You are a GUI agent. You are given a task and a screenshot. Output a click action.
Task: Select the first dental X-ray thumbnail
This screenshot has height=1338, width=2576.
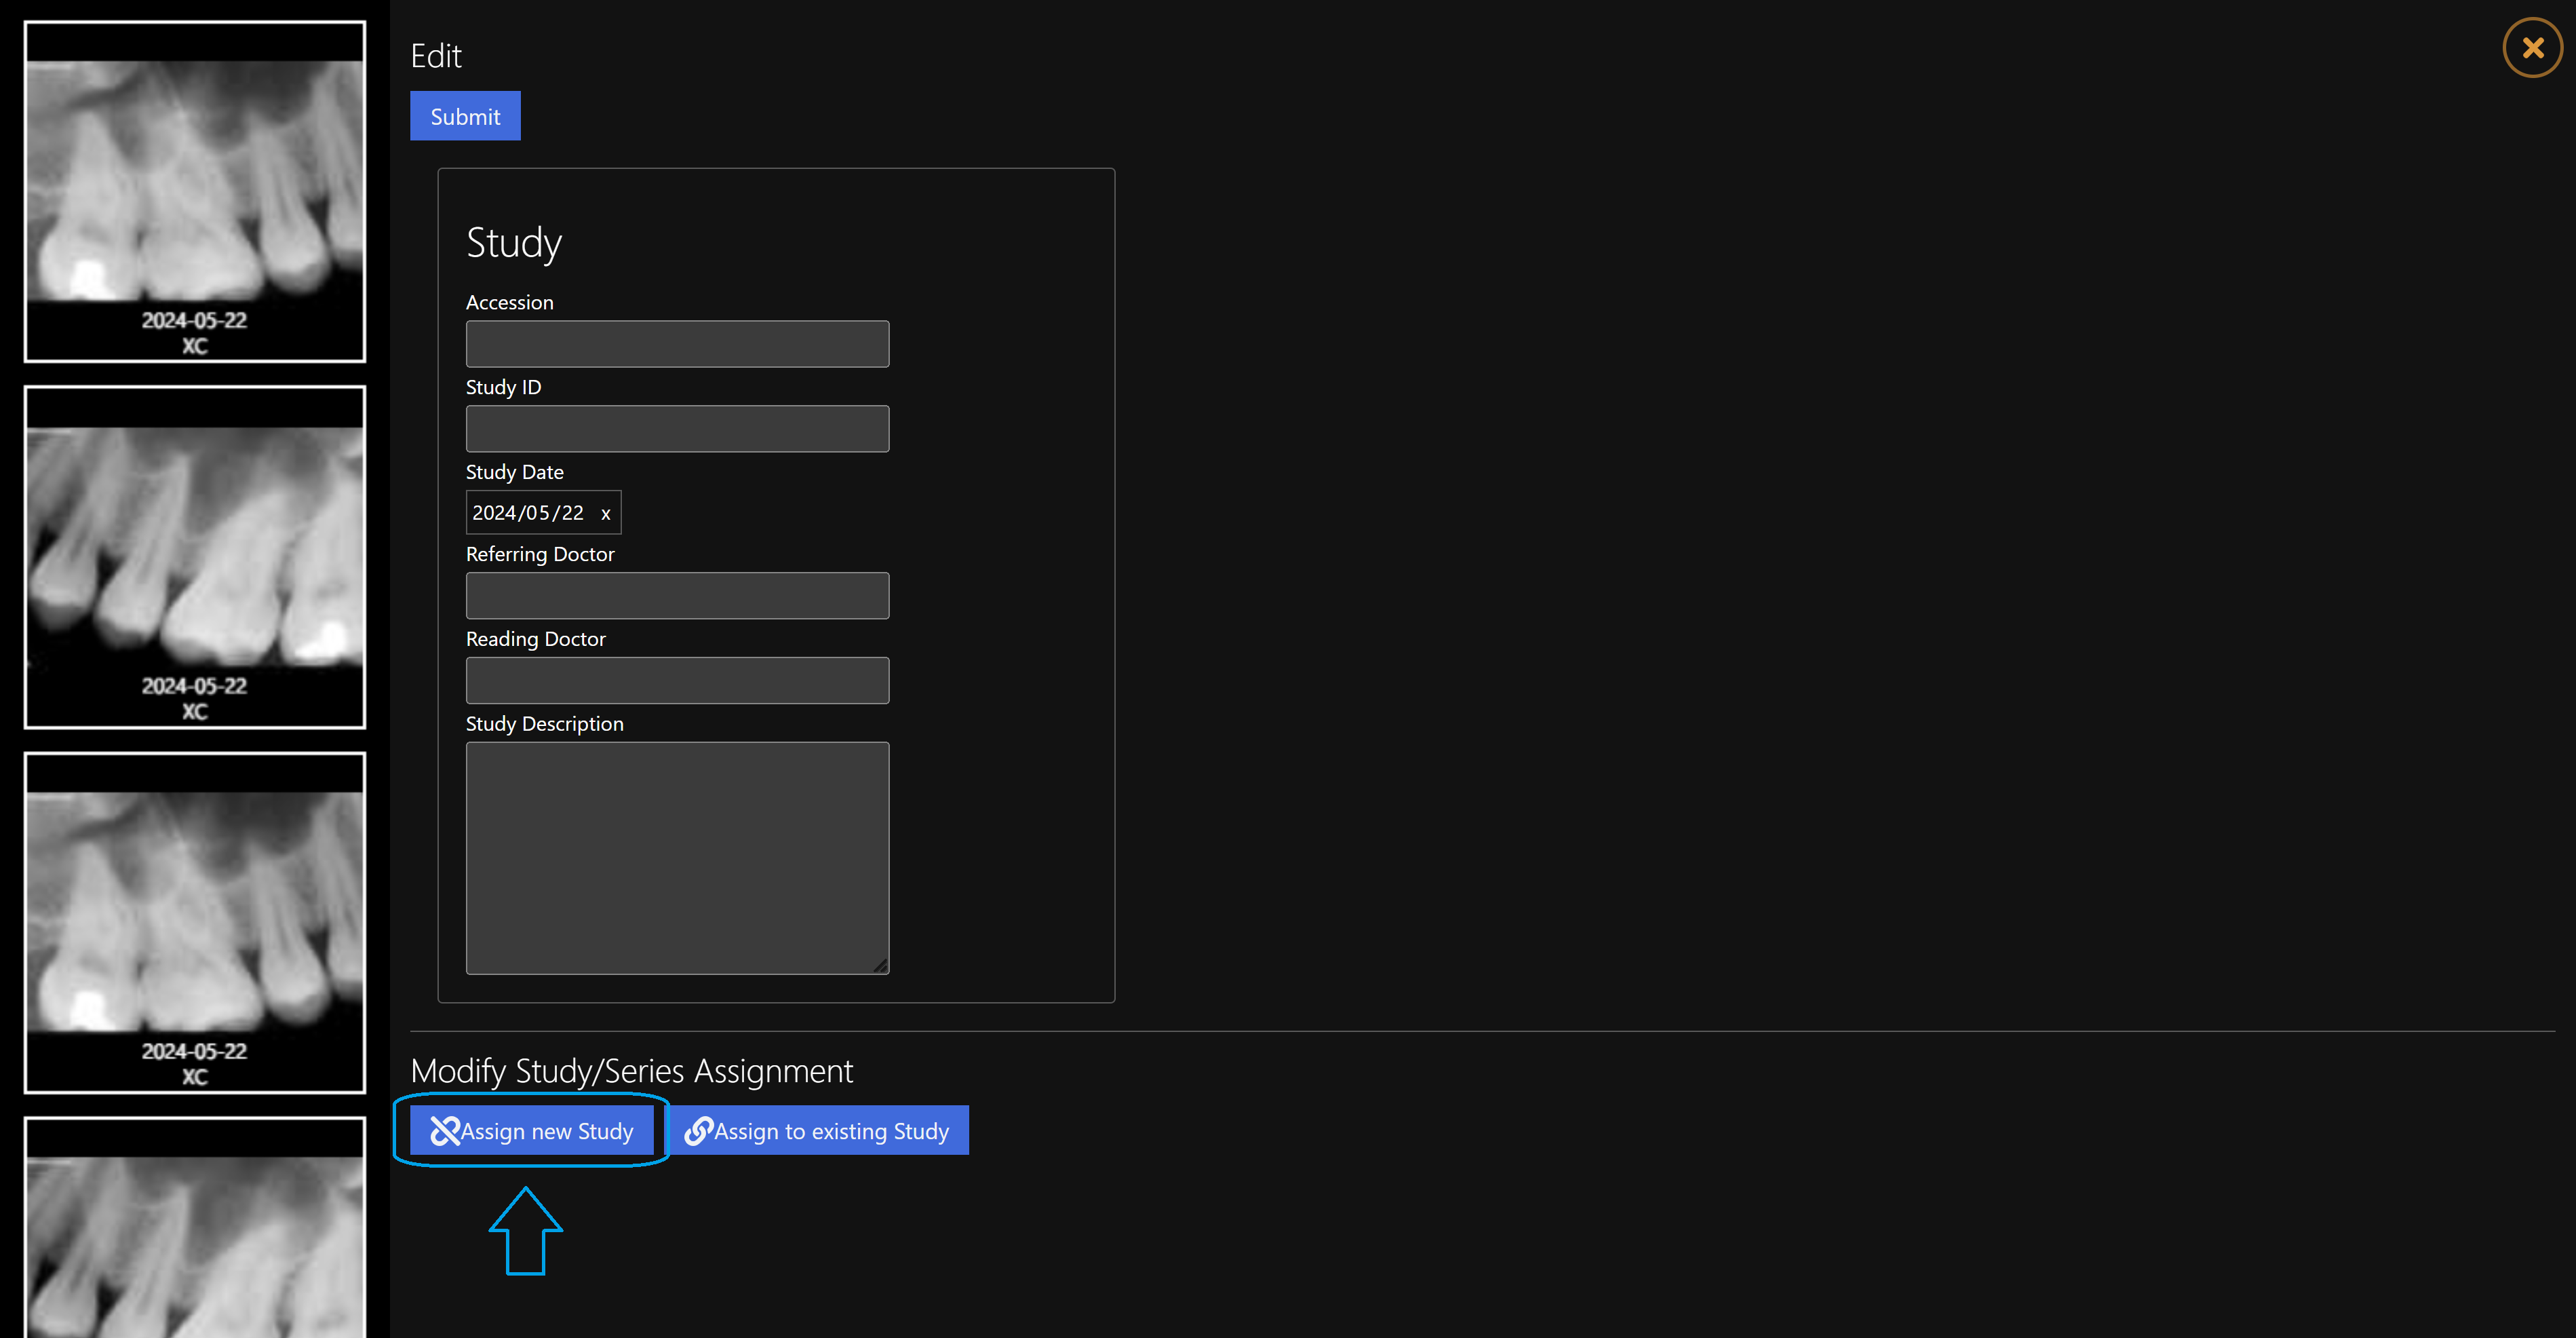coord(195,191)
